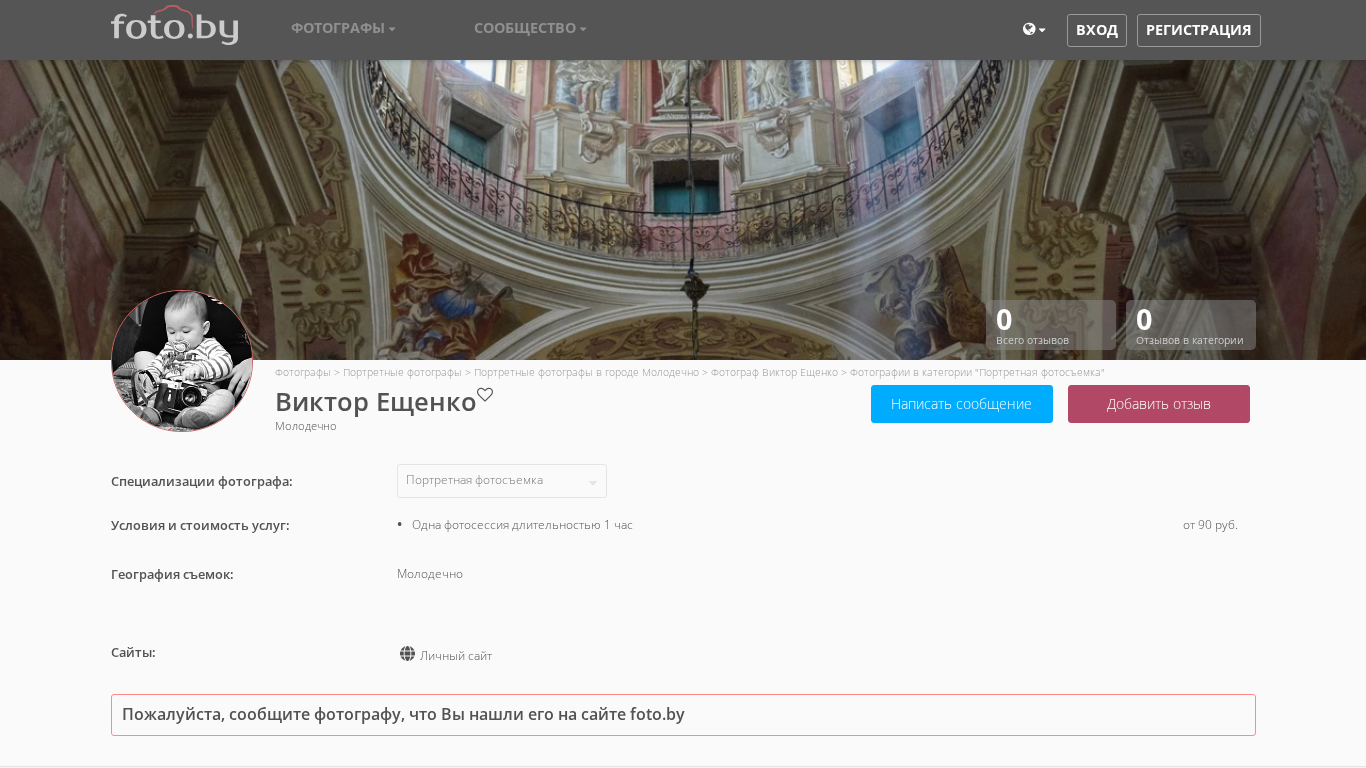Screen dimensions: 1366x768
Task: Click the foto.by logo
Action: [x=174, y=26]
